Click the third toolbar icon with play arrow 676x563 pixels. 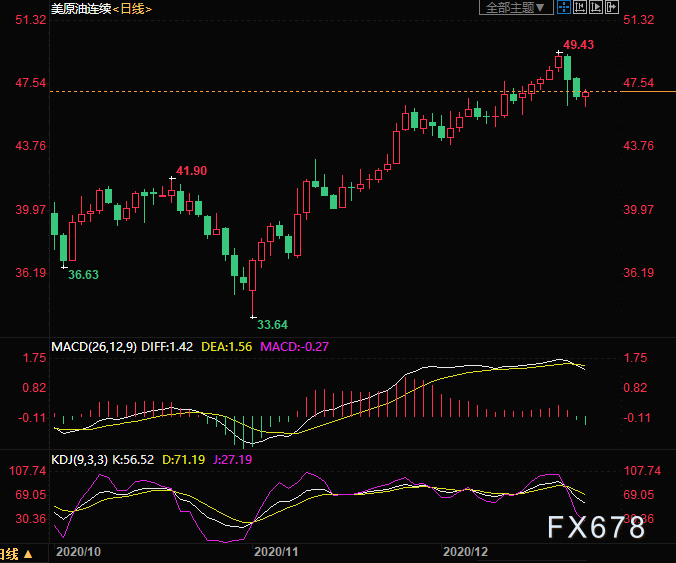tap(599, 8)
